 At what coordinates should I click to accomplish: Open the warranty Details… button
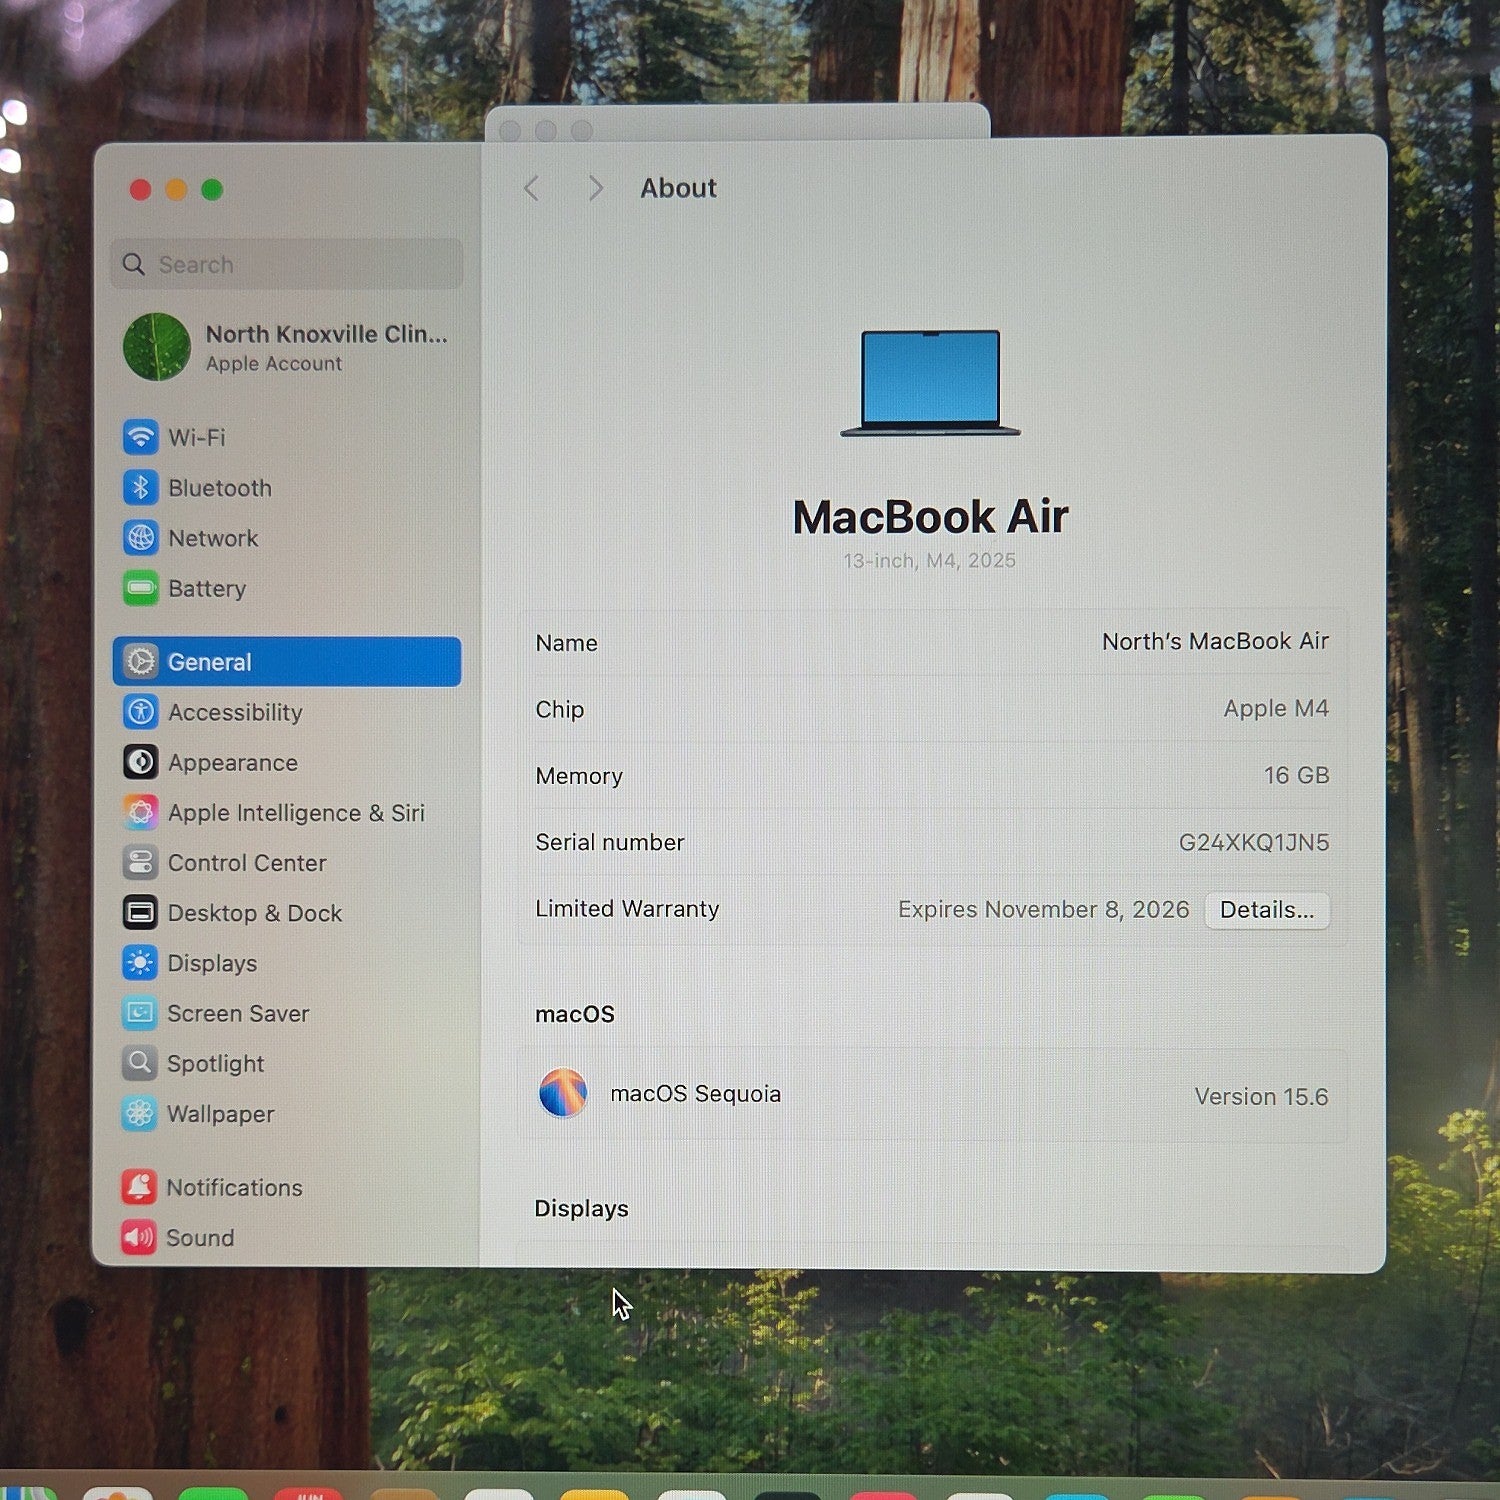pos(1267,910)
